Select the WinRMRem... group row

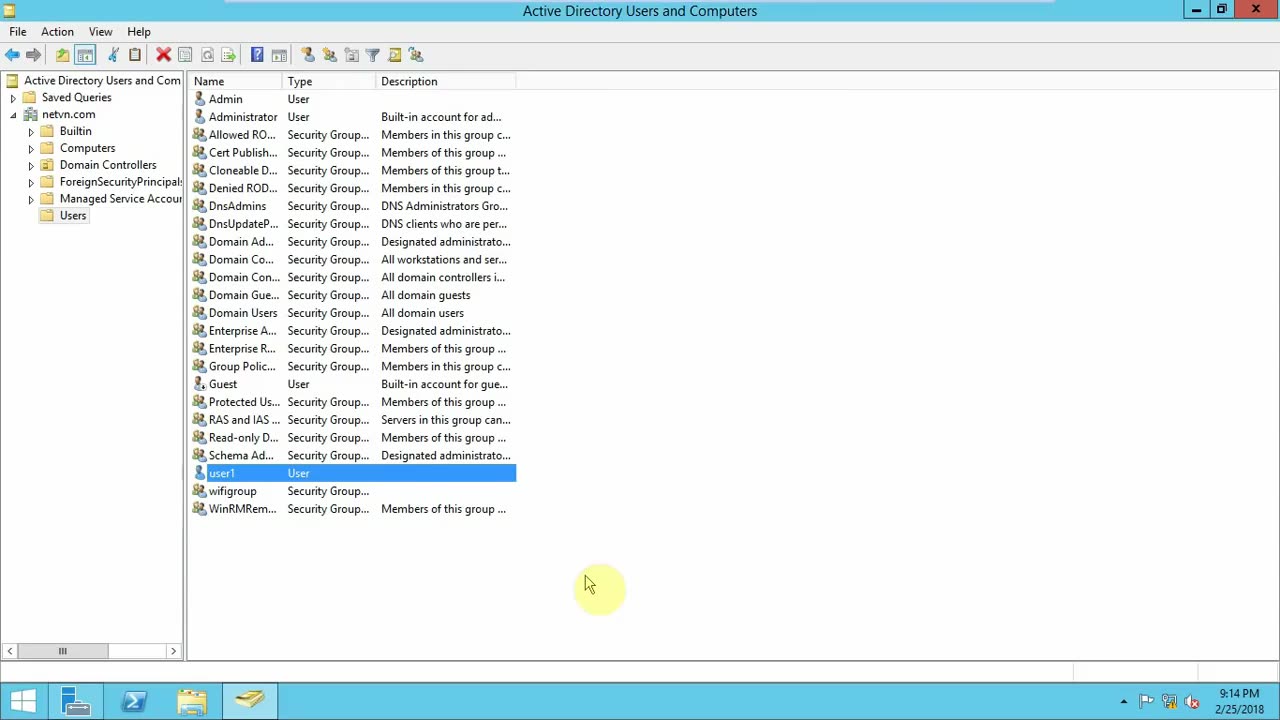[x=353, y=509]
